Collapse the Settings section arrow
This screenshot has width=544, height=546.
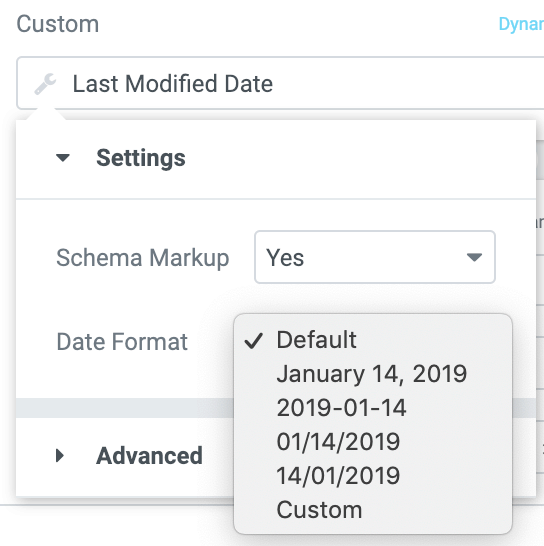pos(63,158)
